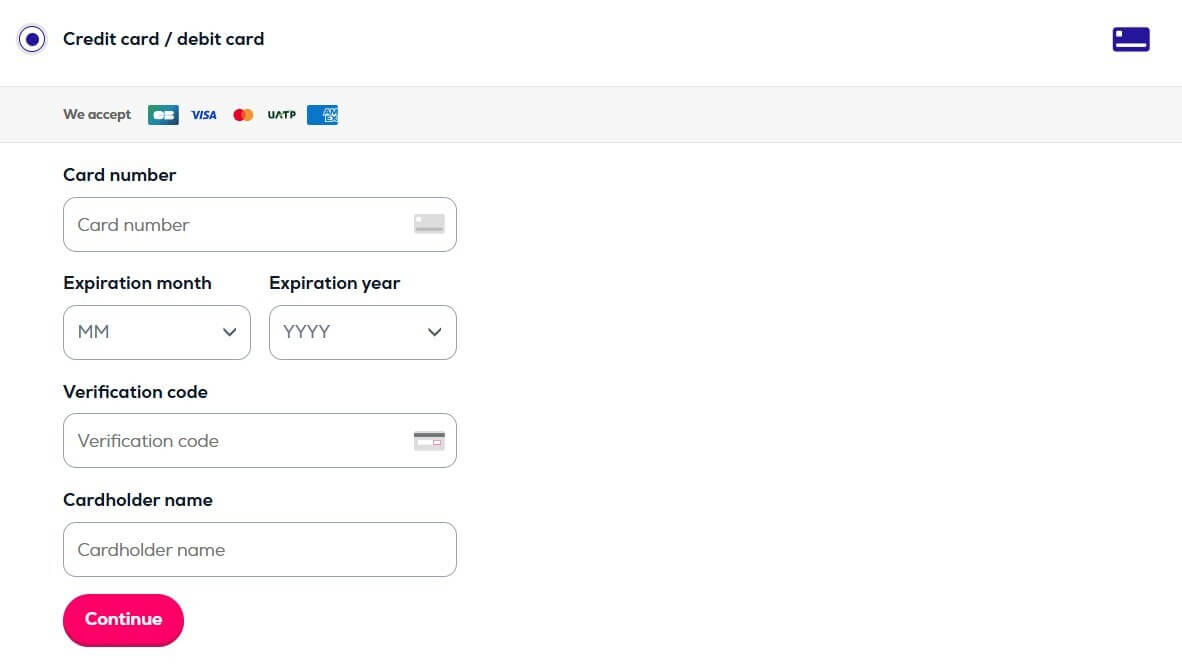Click the chevron arrow of the month selector
Image resolution: width=1182 pixels, height=668 pixels.
[x=229, y=332]
